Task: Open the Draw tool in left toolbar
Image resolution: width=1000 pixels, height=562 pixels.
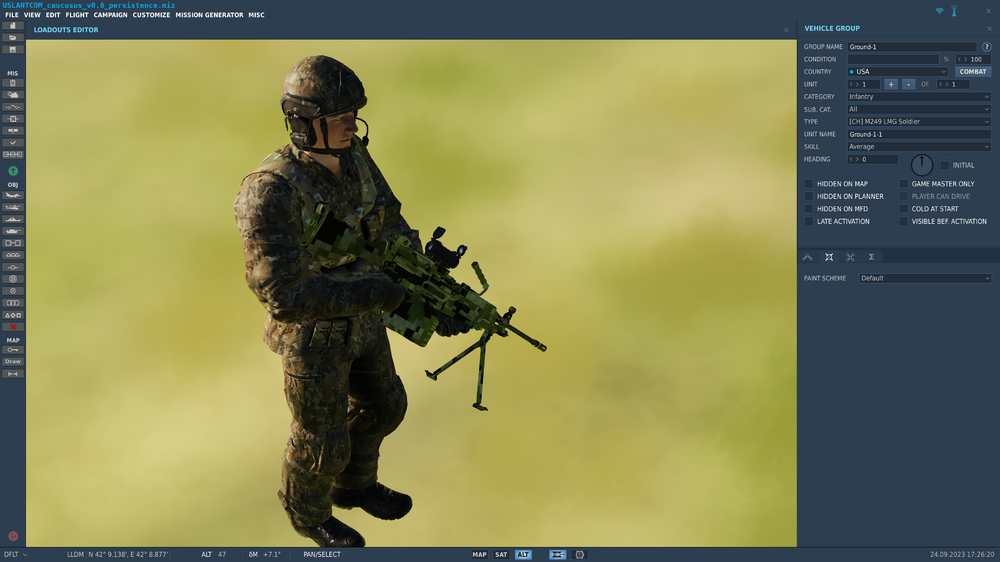Action: (12, 362)
